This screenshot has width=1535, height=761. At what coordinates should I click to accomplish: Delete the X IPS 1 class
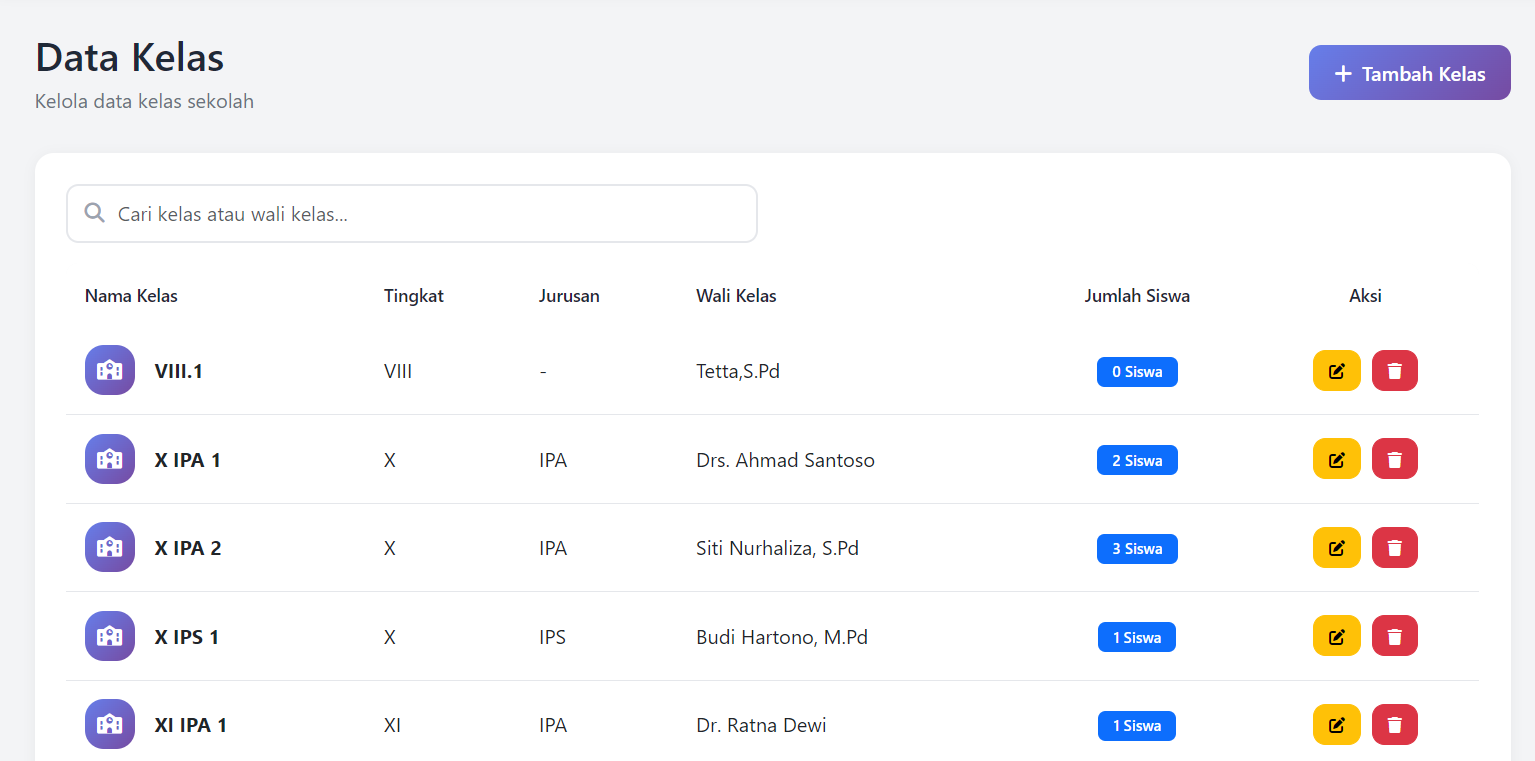1395,636
